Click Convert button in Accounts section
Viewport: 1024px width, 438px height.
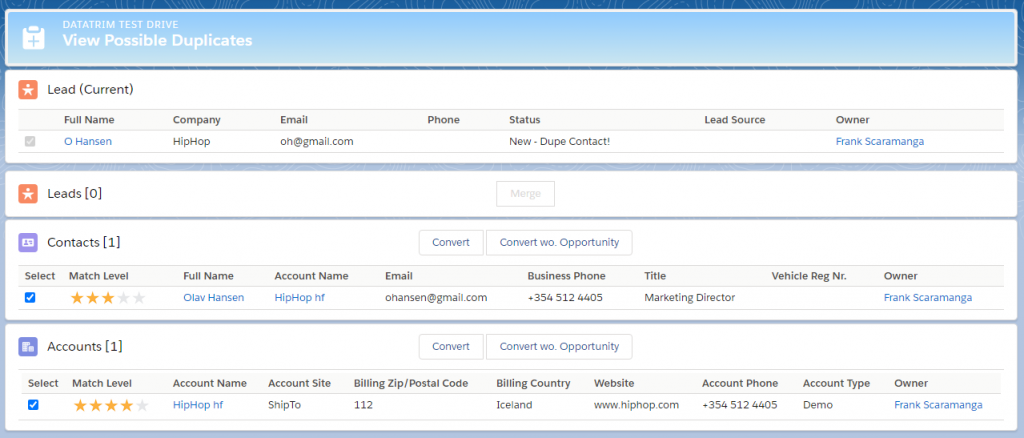[451, 347]
